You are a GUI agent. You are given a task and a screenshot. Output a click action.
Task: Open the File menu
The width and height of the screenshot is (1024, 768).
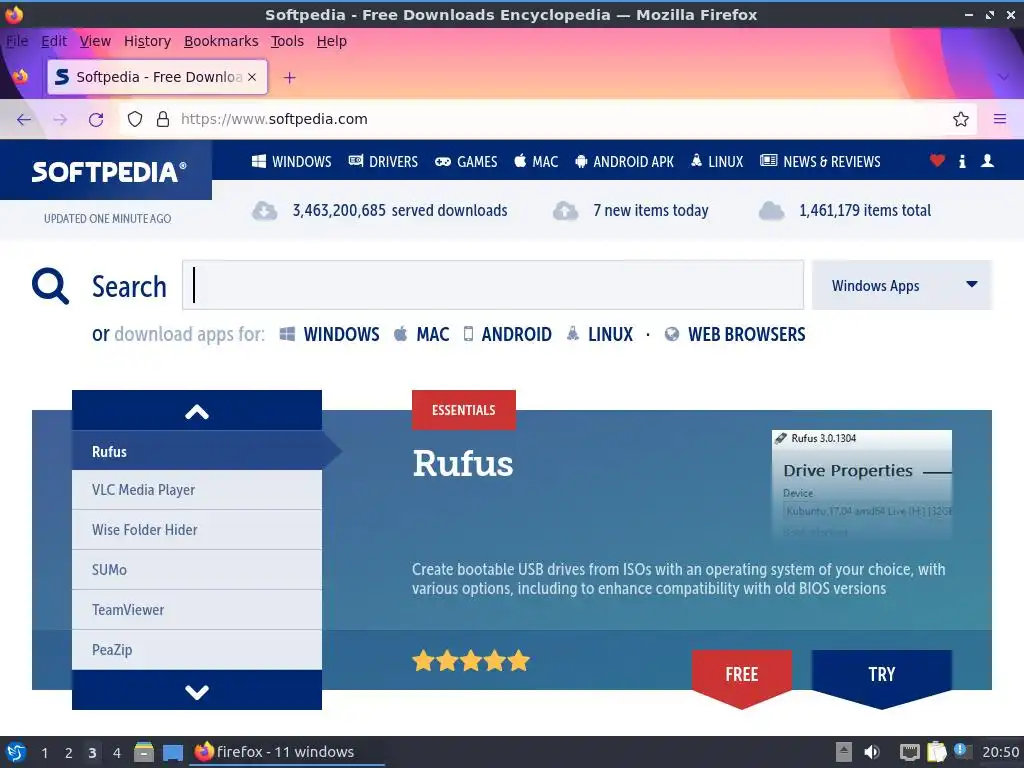click(x=17, y=41)
